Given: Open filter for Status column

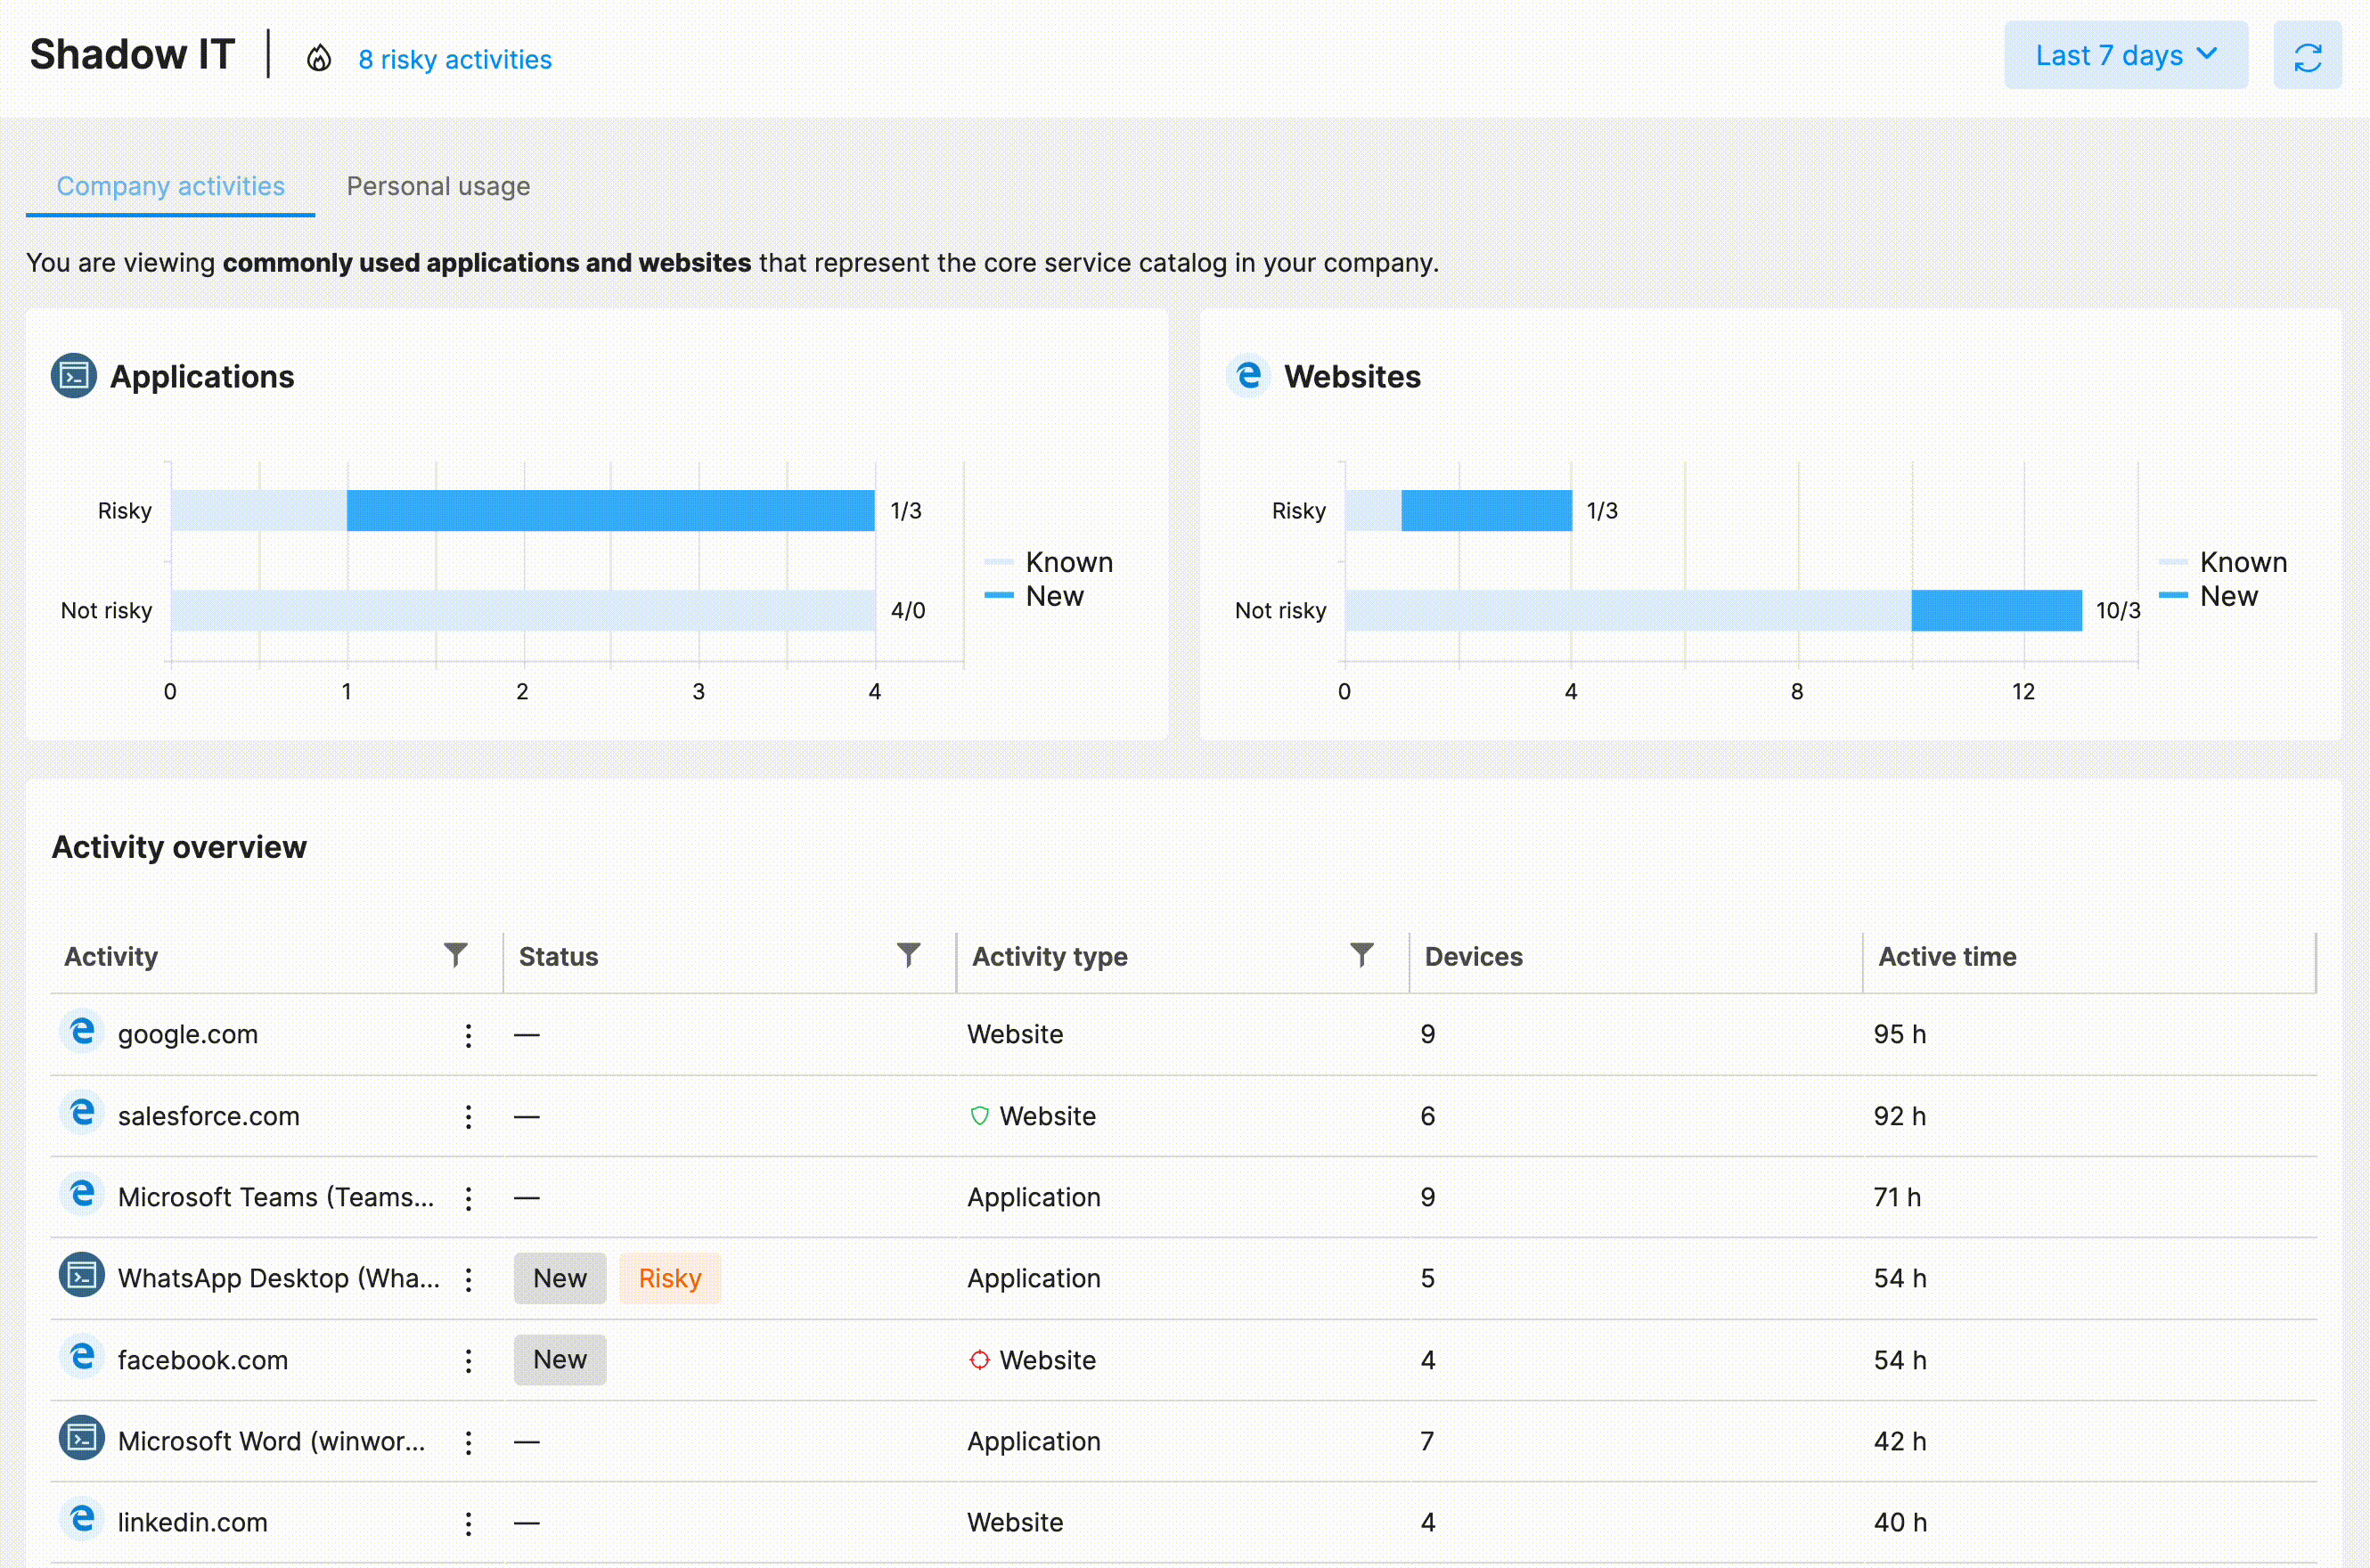Looking at the screenshot, I should (x=908, y=955).
